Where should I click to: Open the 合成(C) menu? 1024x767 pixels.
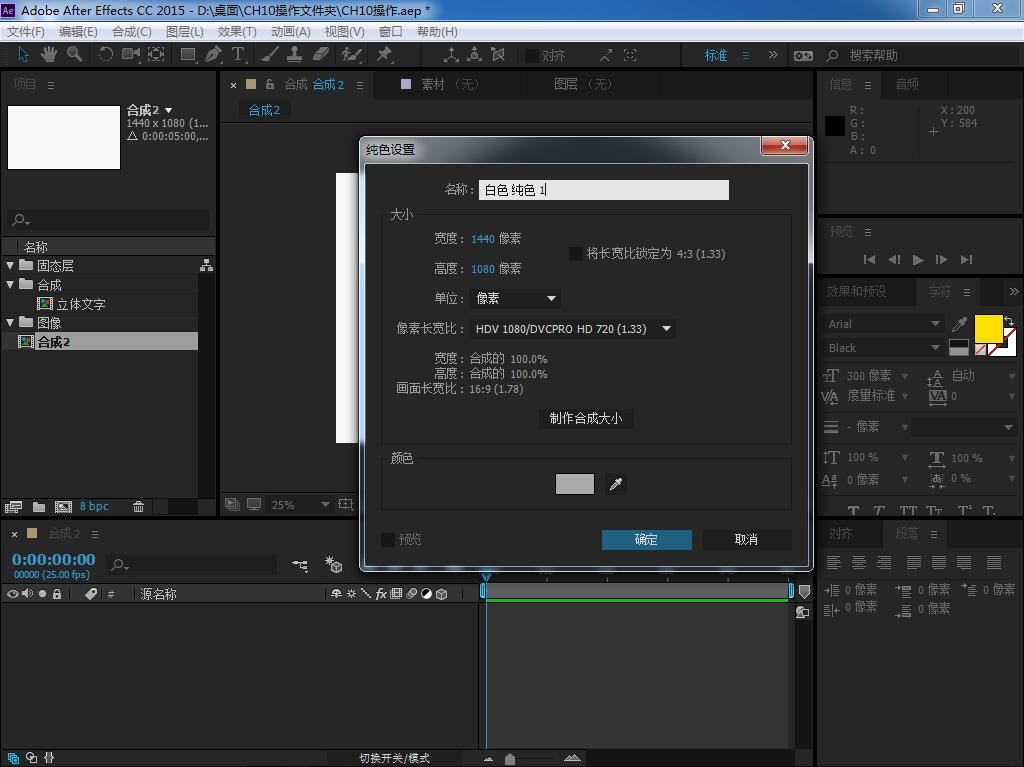[131, 31]
